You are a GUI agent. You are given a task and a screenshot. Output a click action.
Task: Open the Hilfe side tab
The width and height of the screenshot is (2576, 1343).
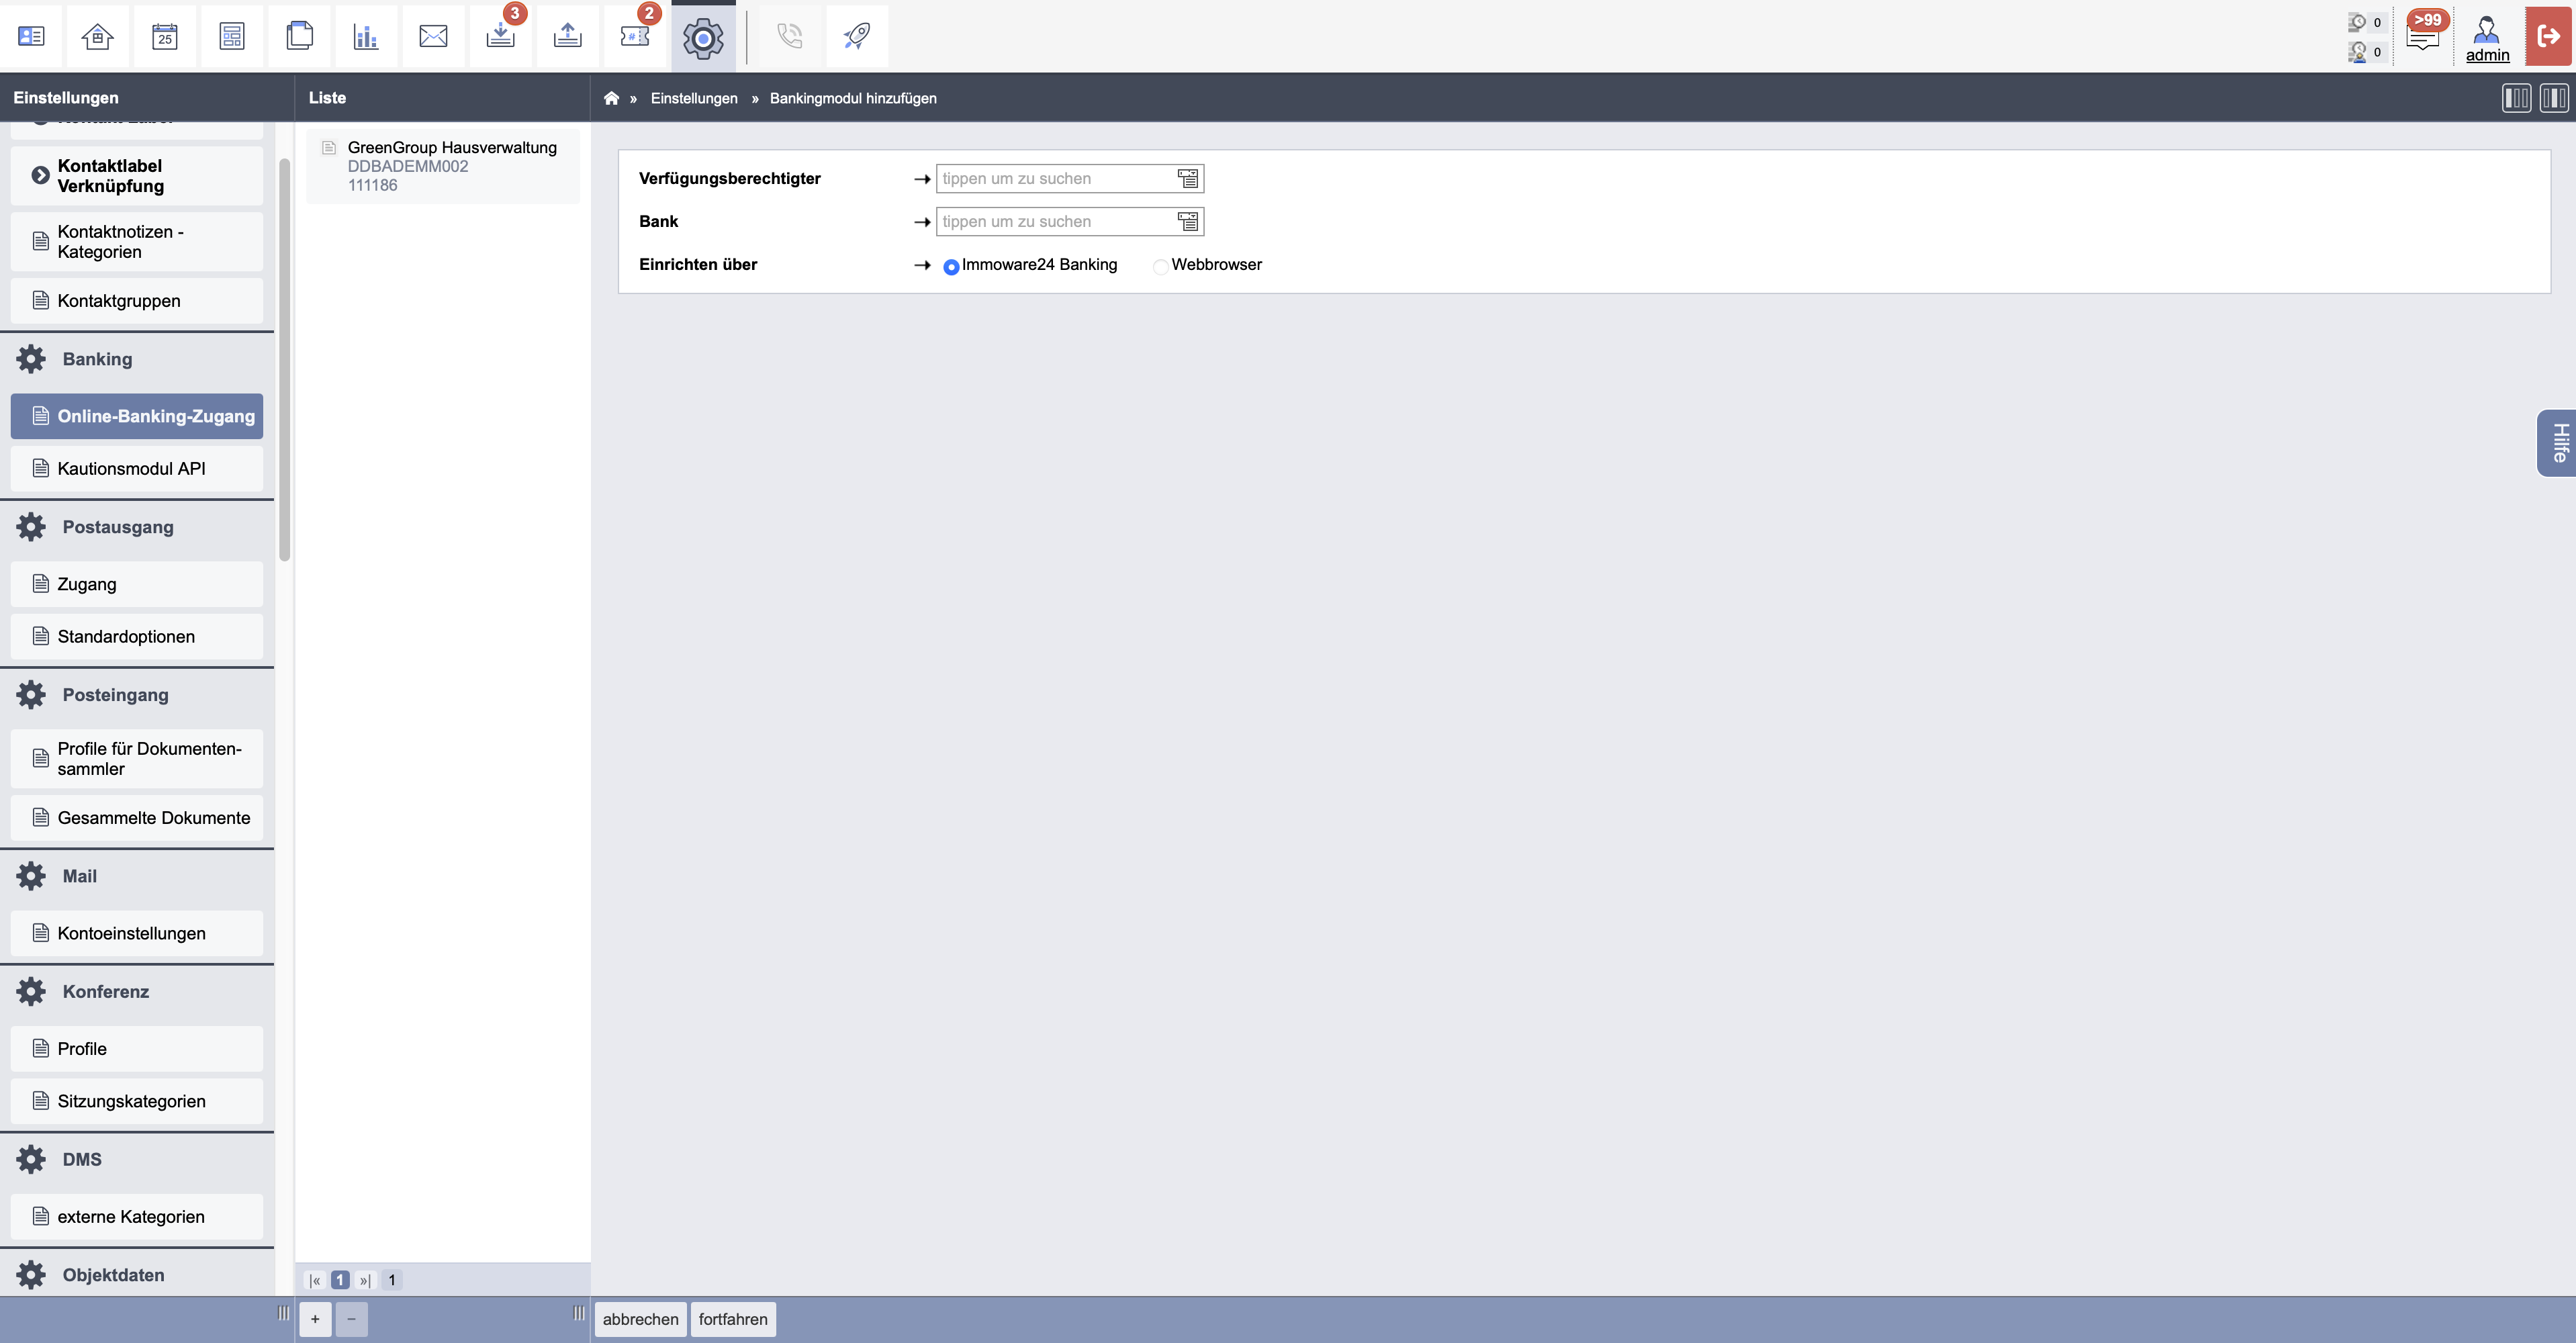point(2558,443)
